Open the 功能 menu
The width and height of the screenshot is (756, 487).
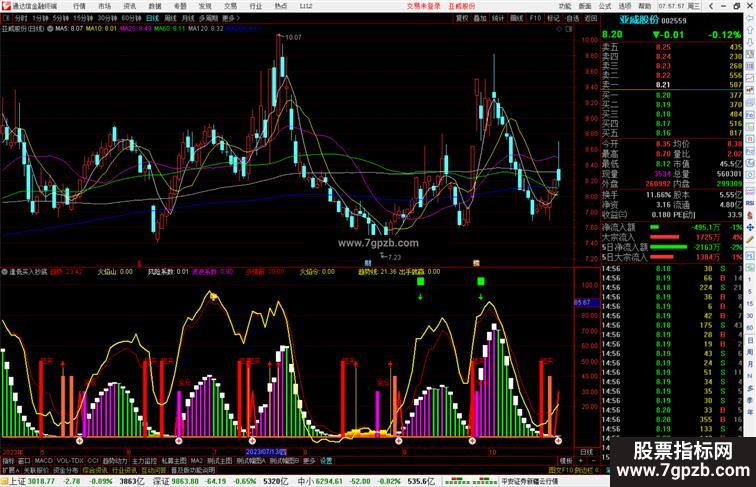pos(565,6)
